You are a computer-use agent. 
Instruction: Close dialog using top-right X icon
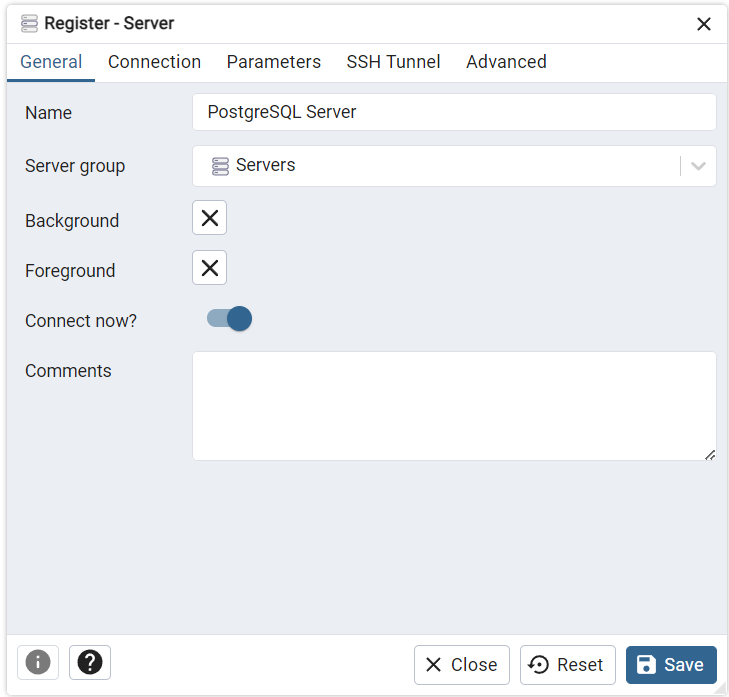(x=703, y=24)
